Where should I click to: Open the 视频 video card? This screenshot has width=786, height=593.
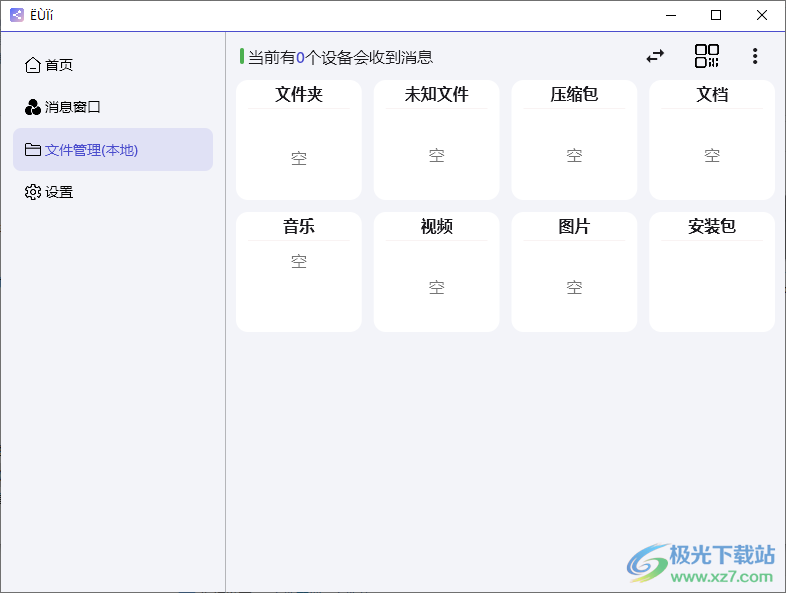pyautogui.click(x=437, y=272)
